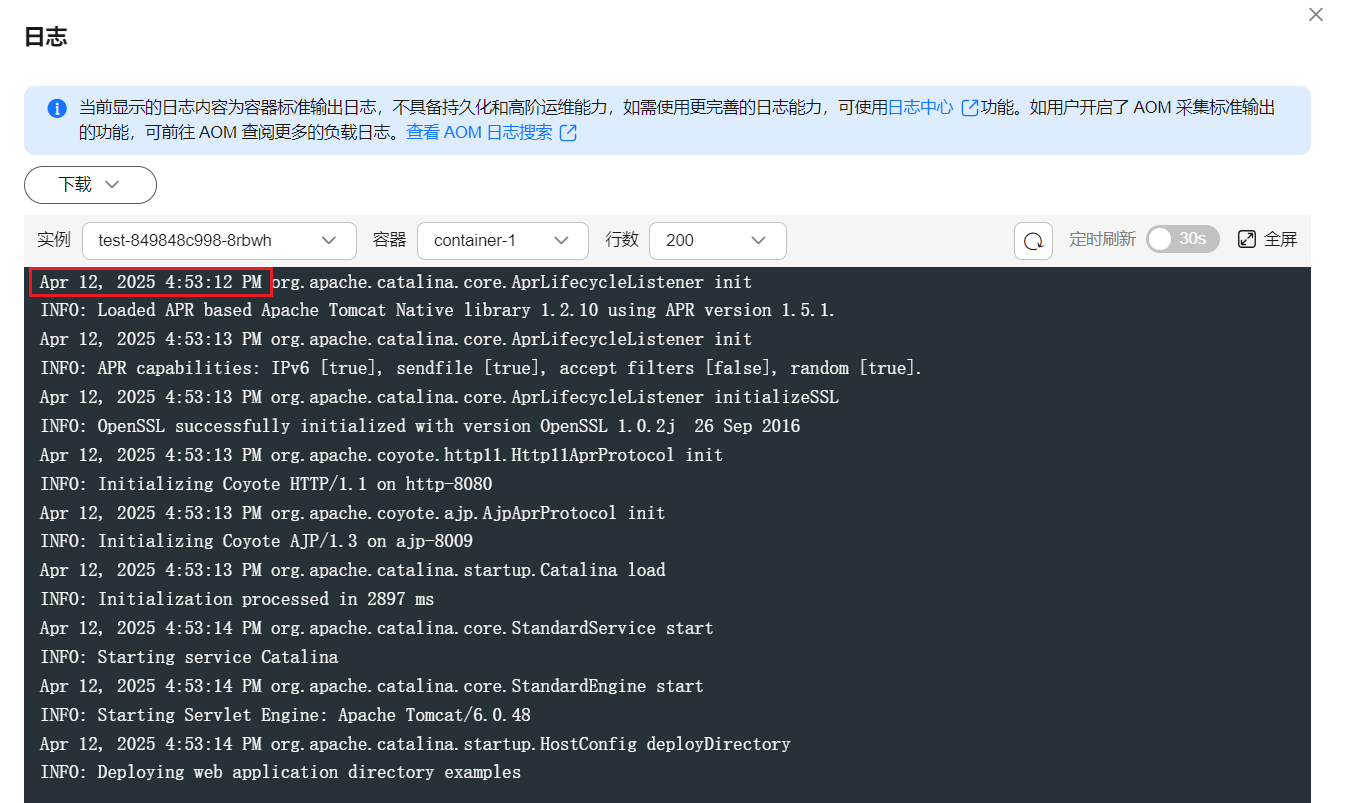Click log line ending 'startup.Catalina load'
1346x803 pixels.
(352, 570)
